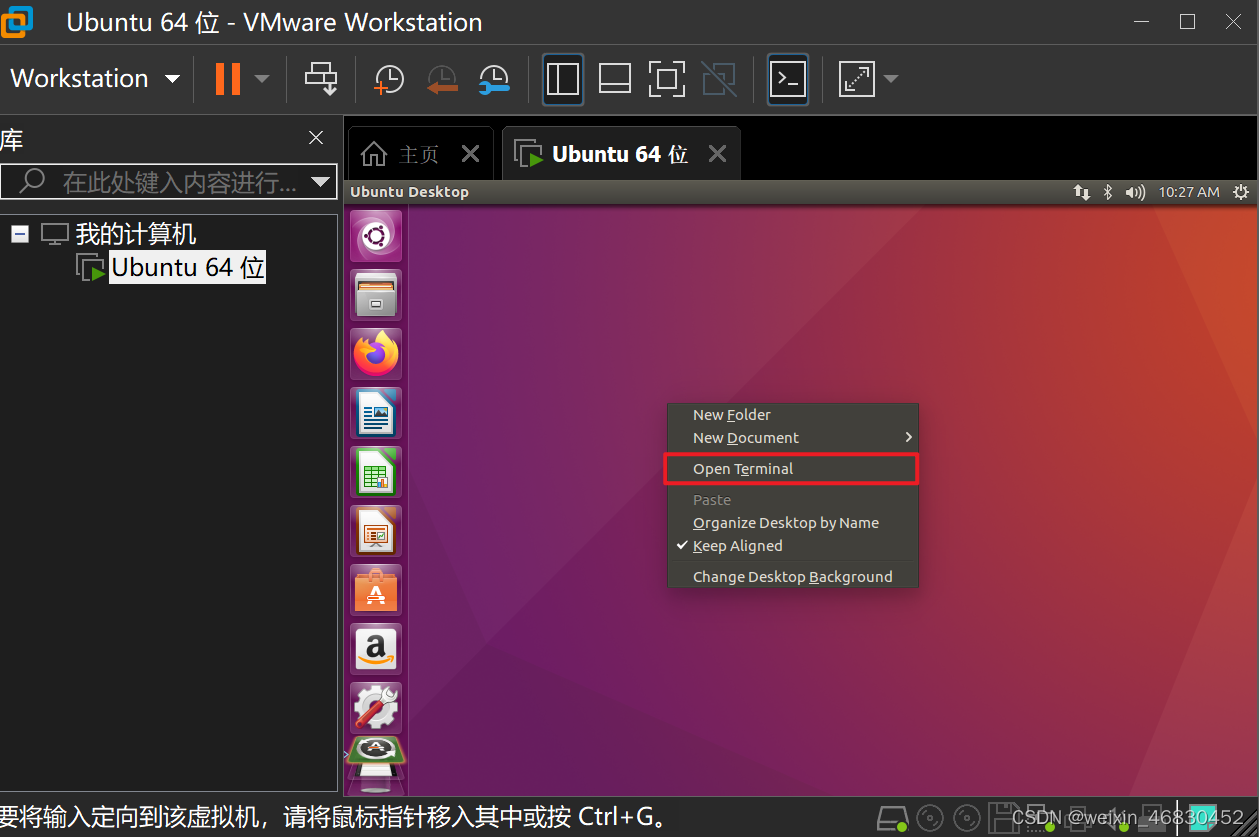This screenshot has width=1259, height=837.
Task: Expand the New Document submenu
Action: click(x=793, y=438)
